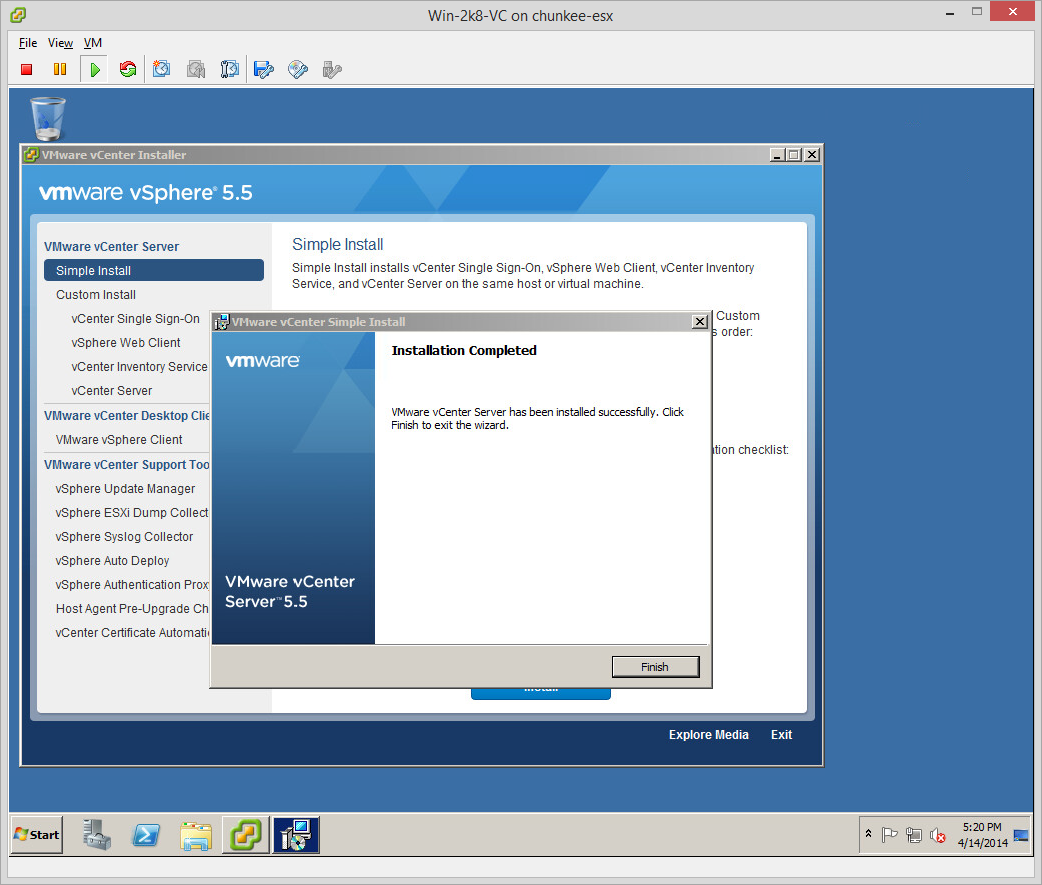Click the floppy drive connect icon

pyautogui.click(x=263, y=69)
